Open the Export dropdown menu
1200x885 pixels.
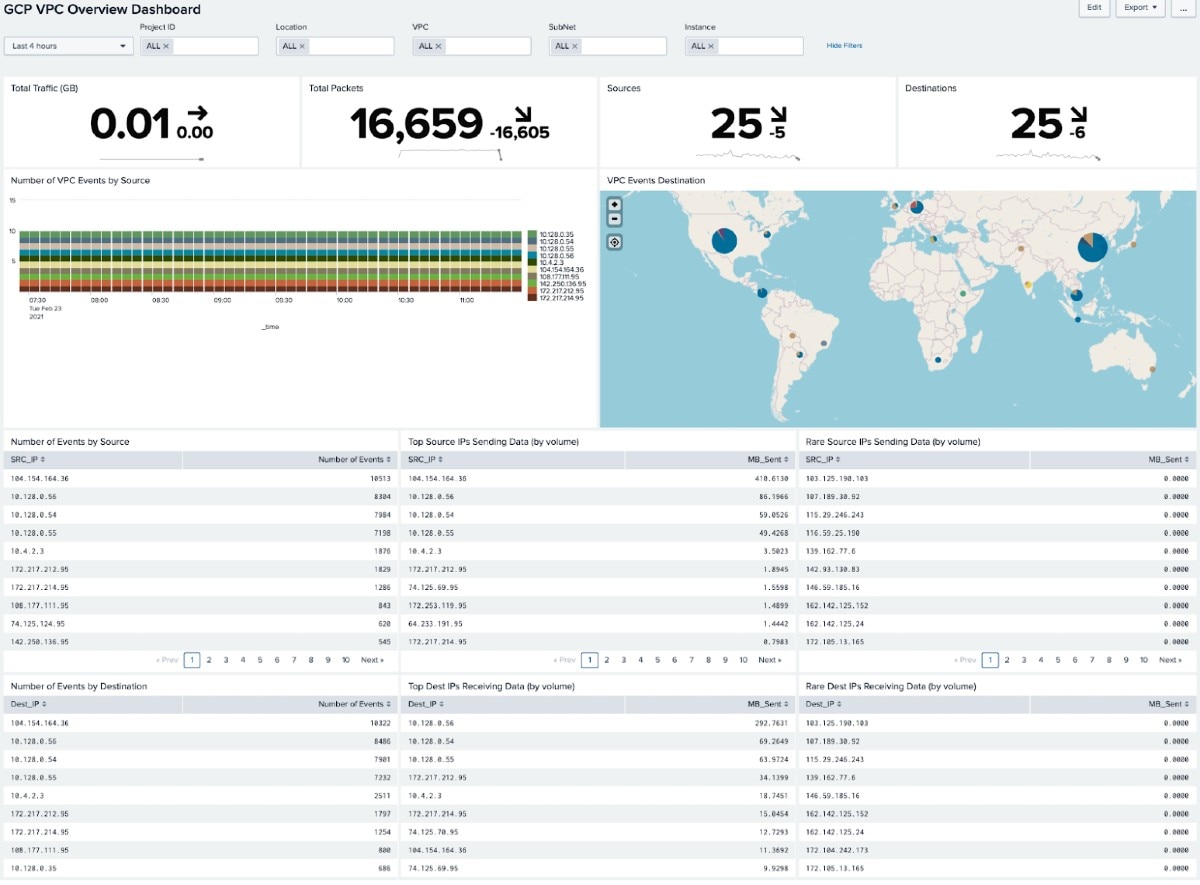[1141, 8]
